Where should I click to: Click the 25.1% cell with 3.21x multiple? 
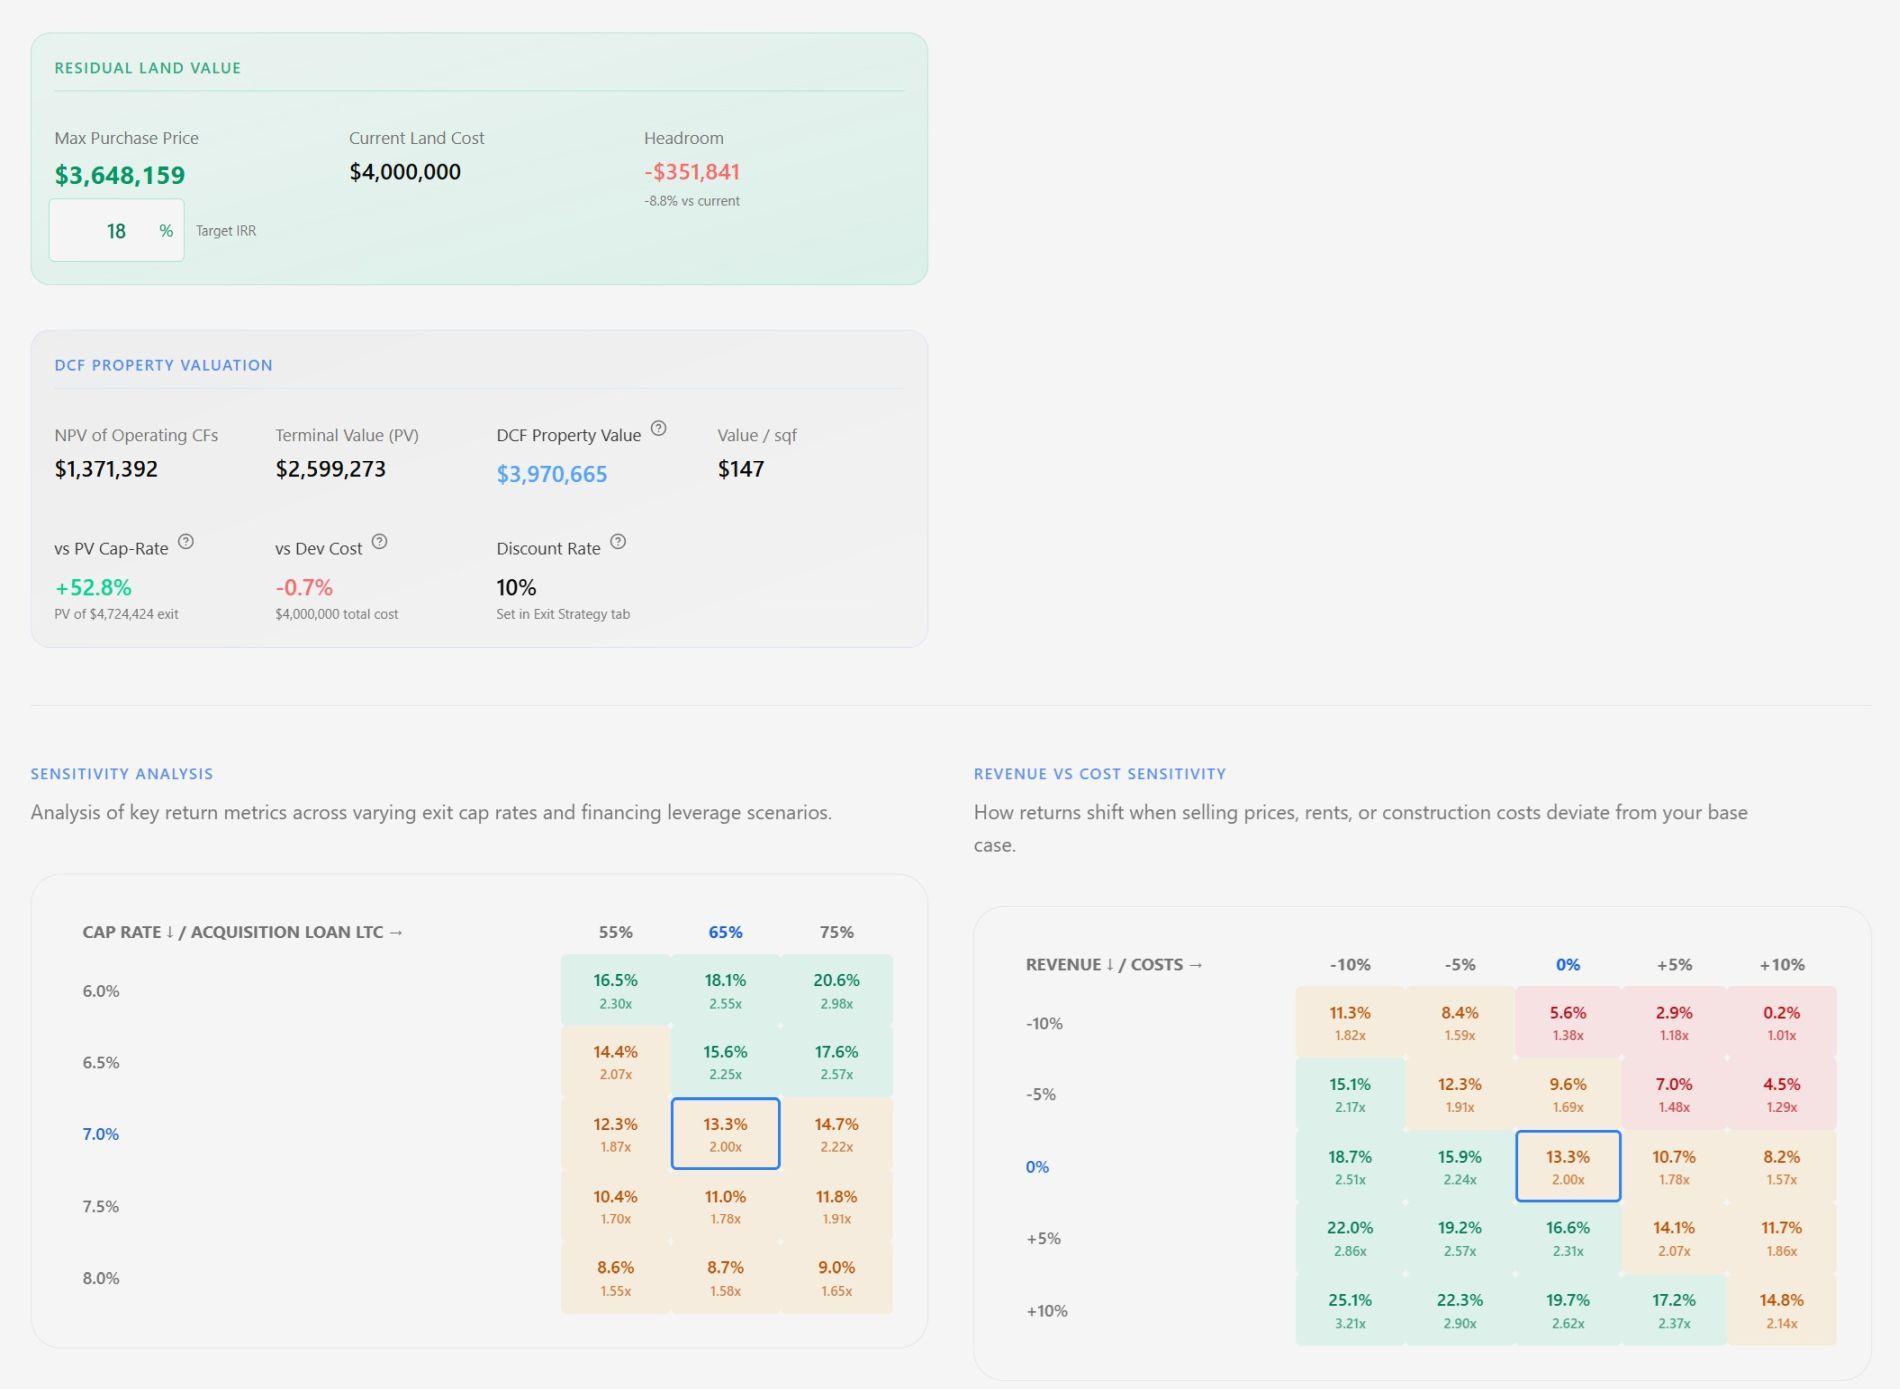1350,1310
